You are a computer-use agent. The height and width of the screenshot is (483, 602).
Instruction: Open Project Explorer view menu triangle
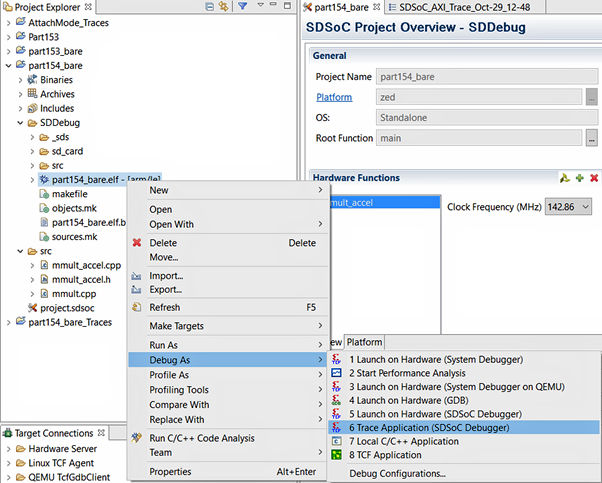pyautogui.click(x=260, y=5)
